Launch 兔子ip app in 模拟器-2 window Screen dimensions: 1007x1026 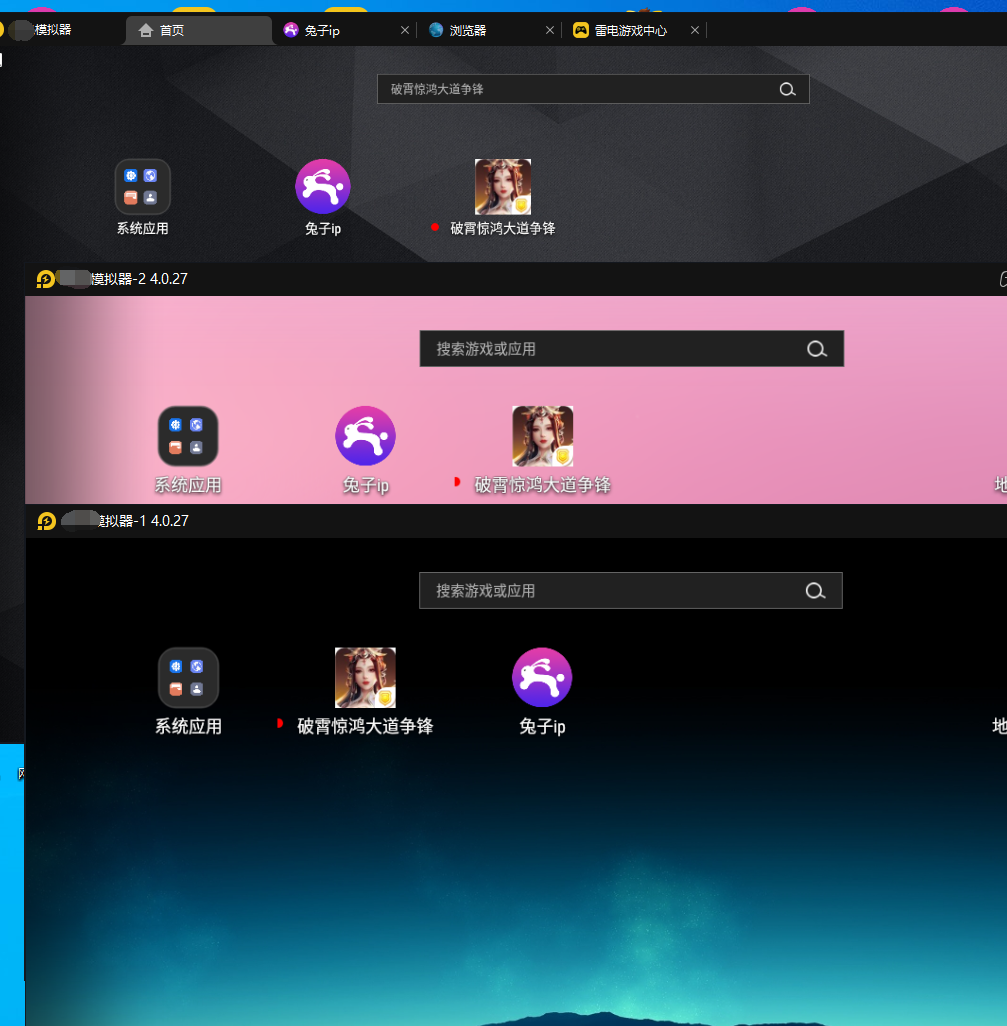coord(365,436)
